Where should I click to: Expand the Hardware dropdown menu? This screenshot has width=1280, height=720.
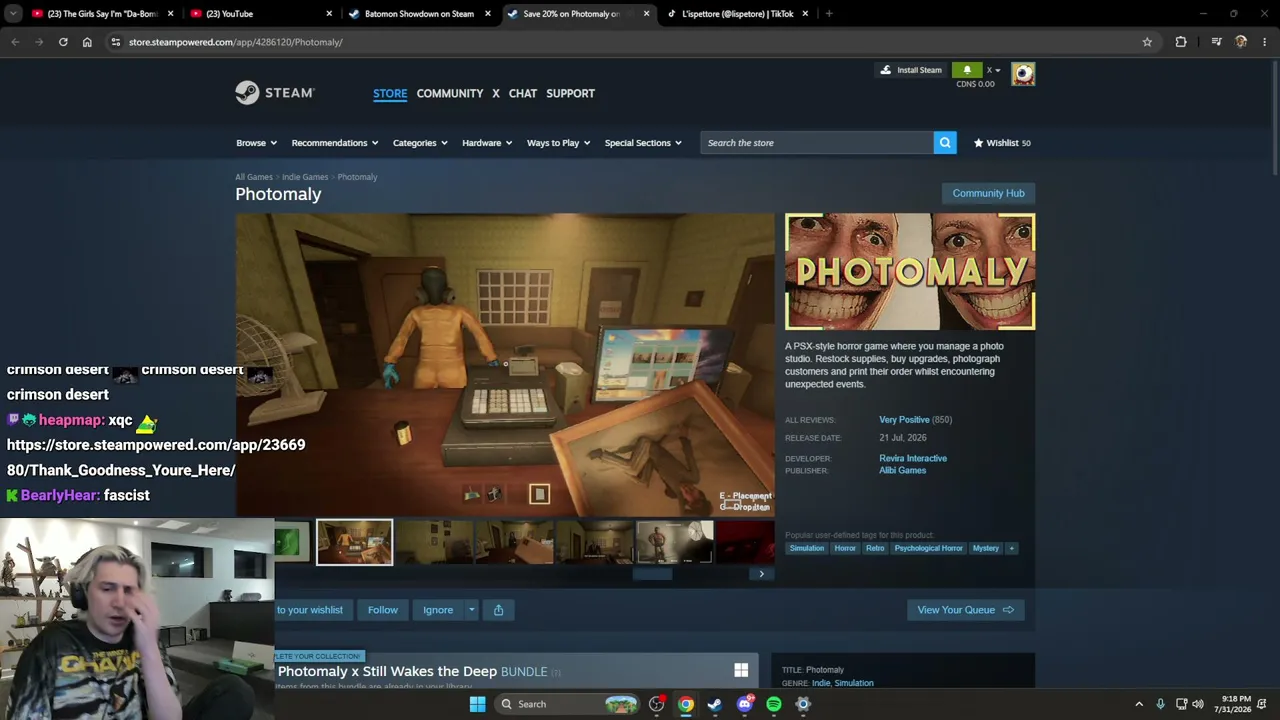pos(487,143)
